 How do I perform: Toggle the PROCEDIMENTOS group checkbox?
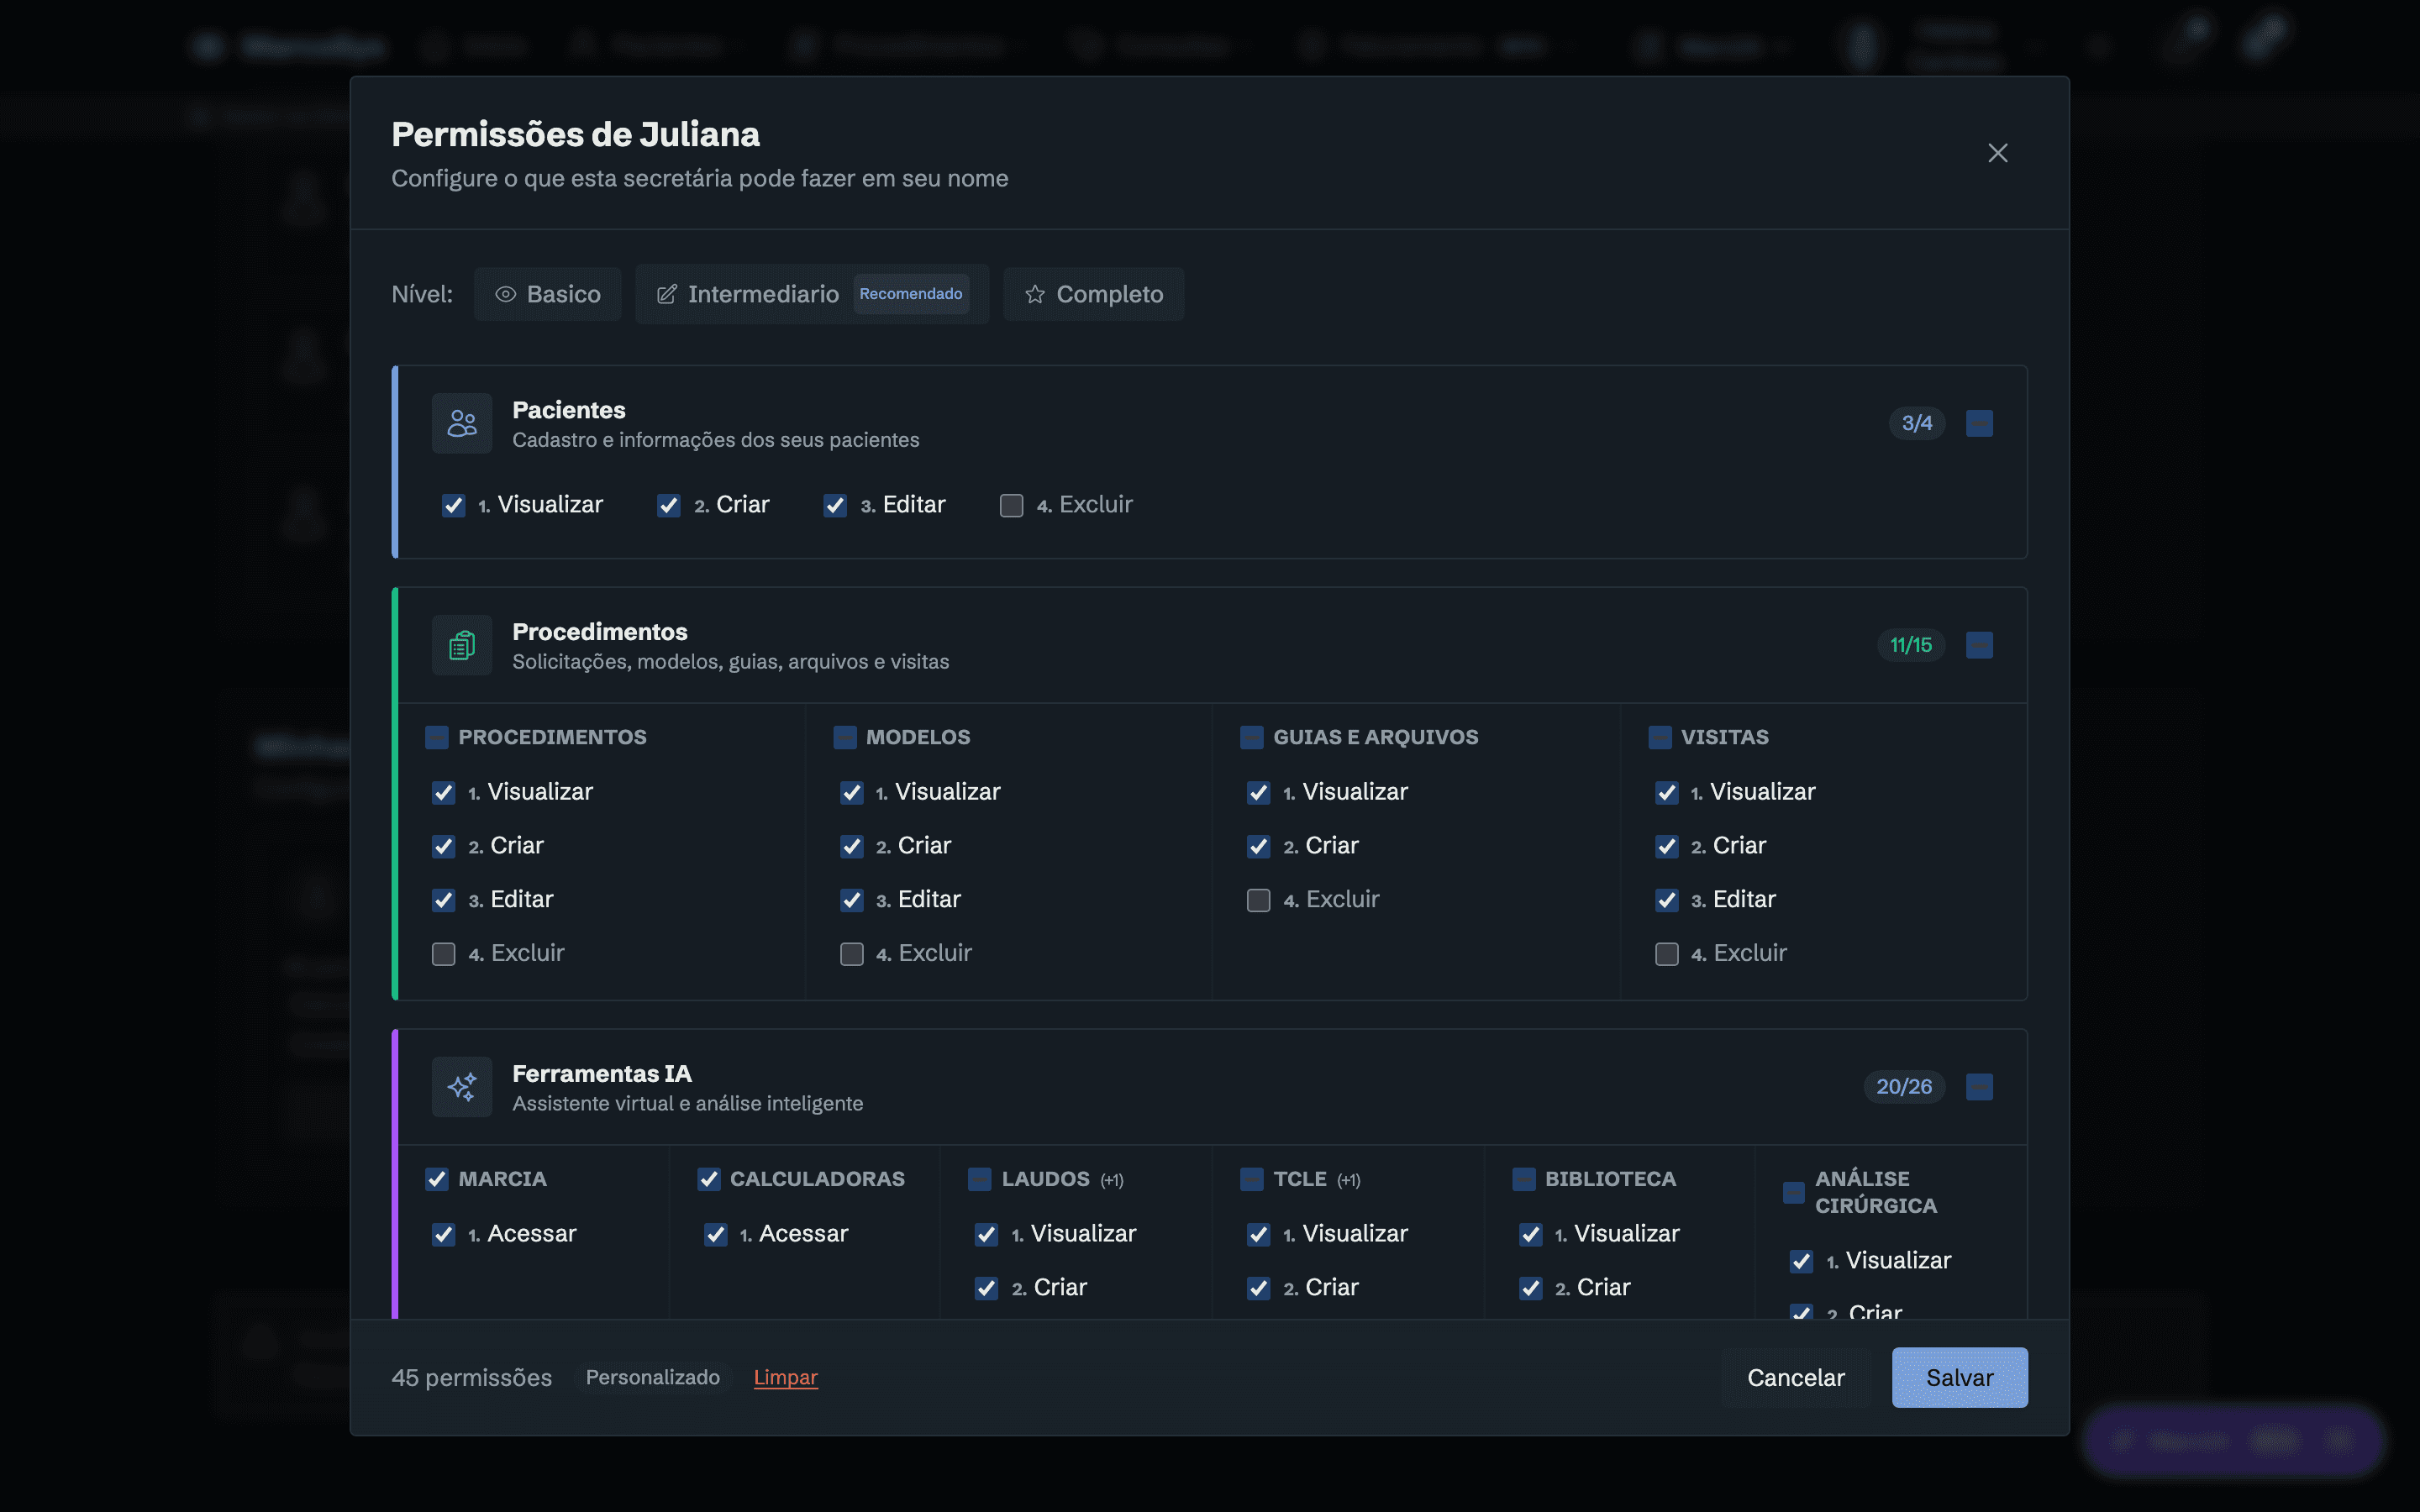[437, 738]
